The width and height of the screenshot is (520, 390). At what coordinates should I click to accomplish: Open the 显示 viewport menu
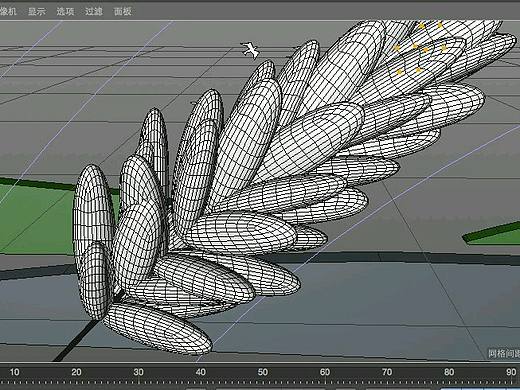click(37, 11)
